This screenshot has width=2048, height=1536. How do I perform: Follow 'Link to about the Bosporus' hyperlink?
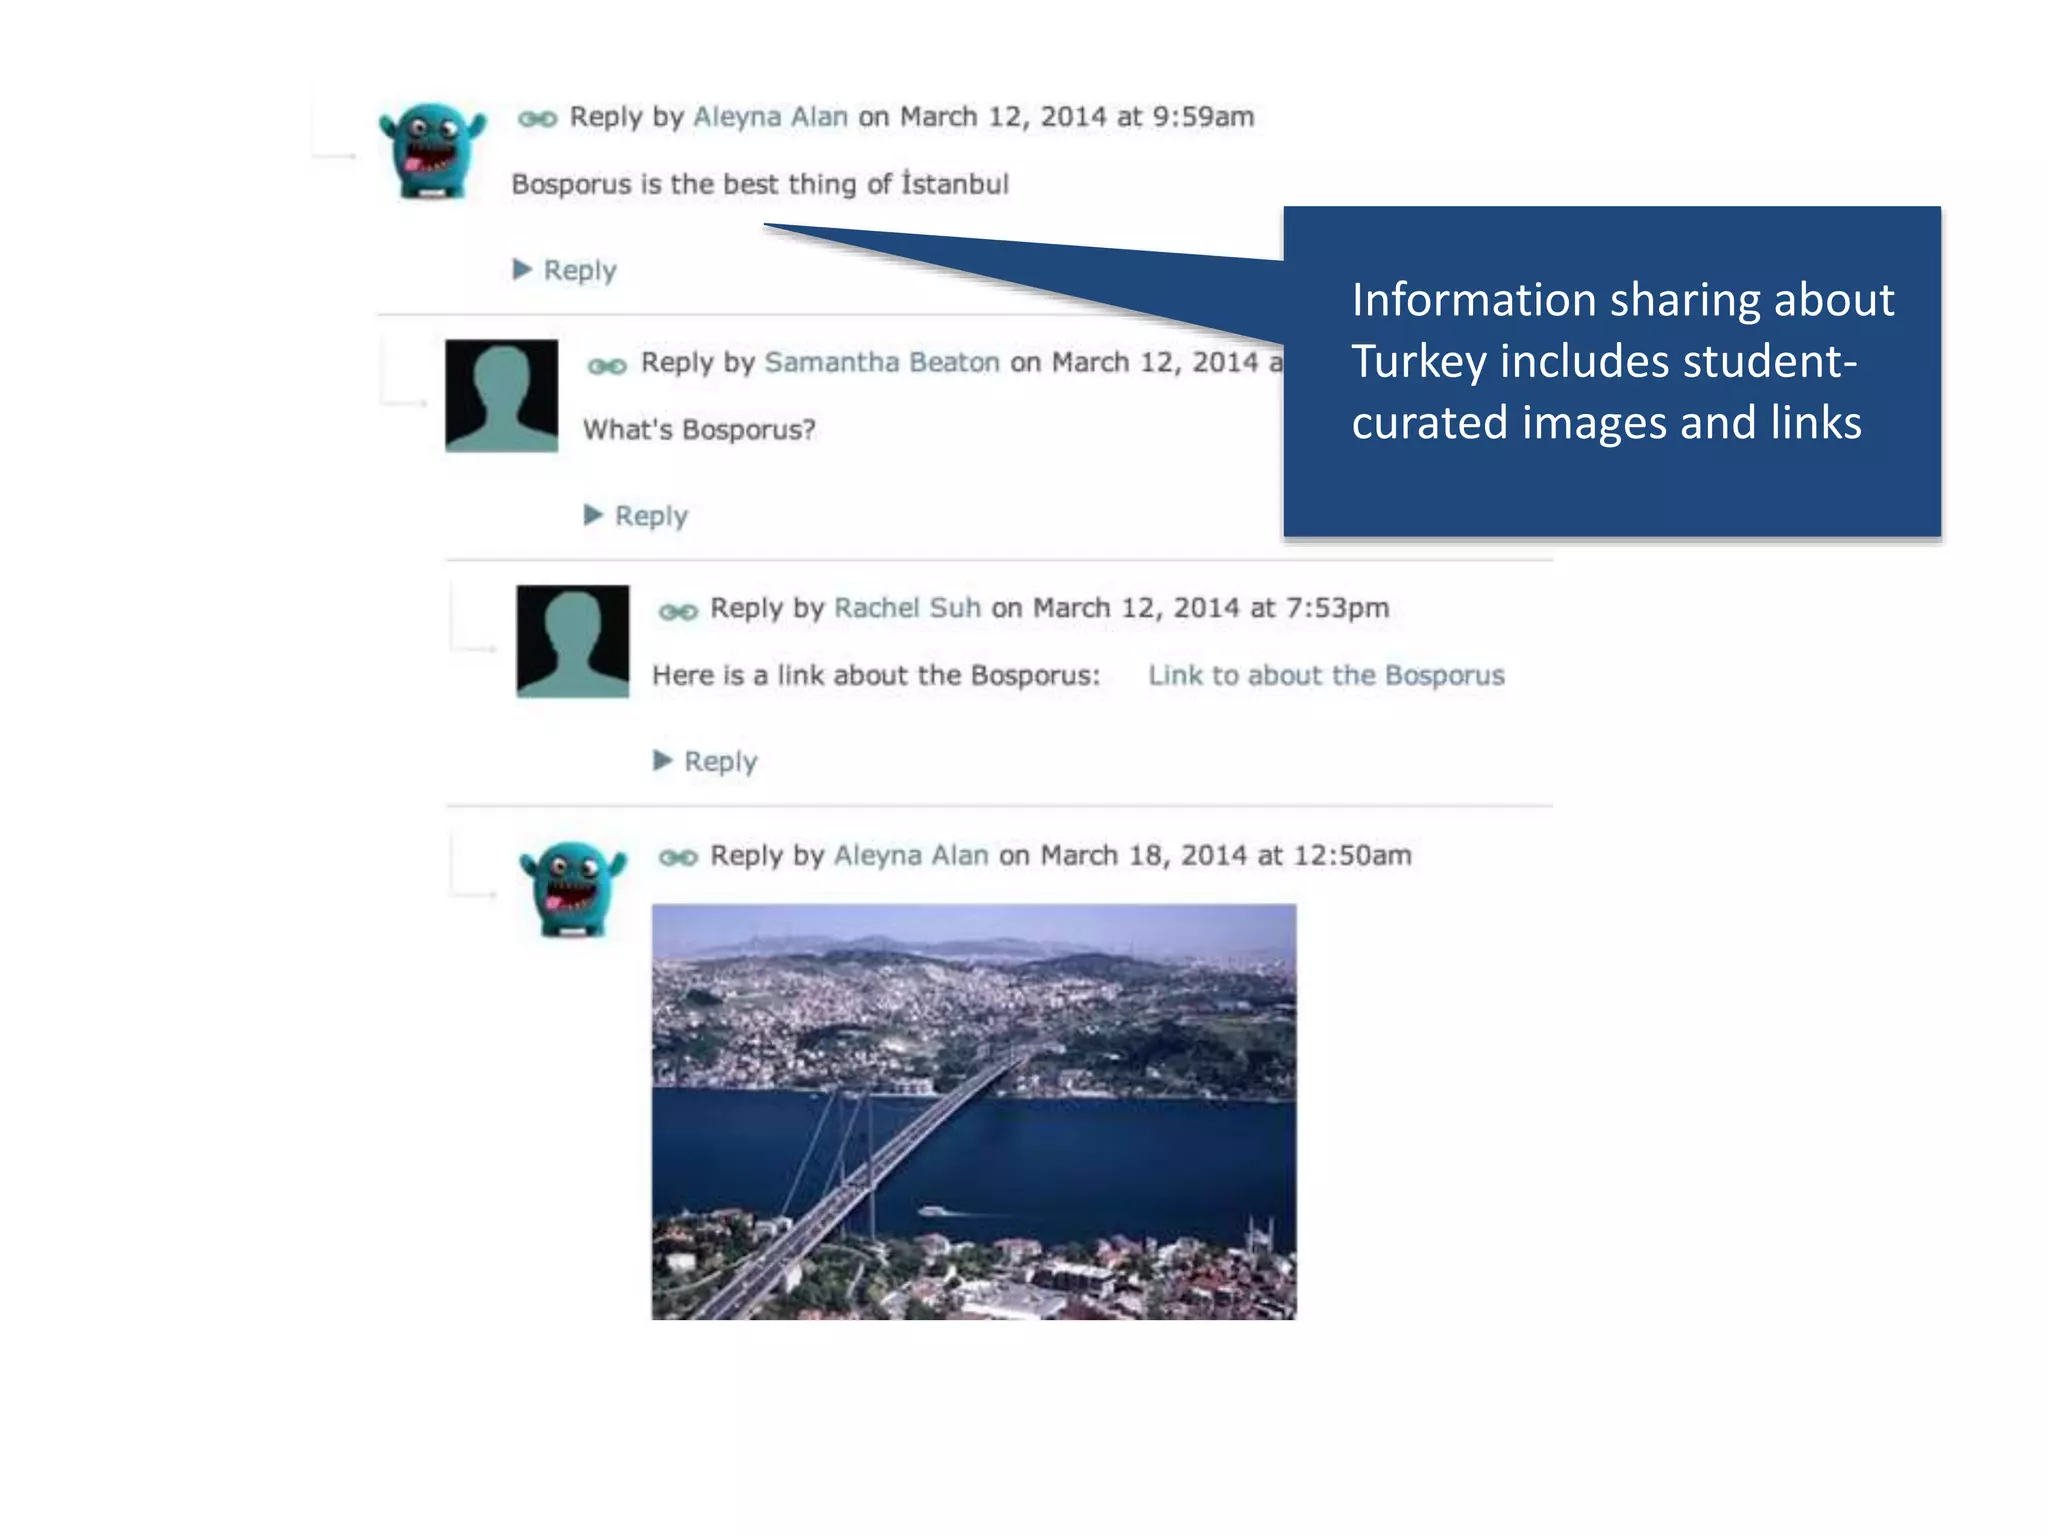click(1326, 676)
